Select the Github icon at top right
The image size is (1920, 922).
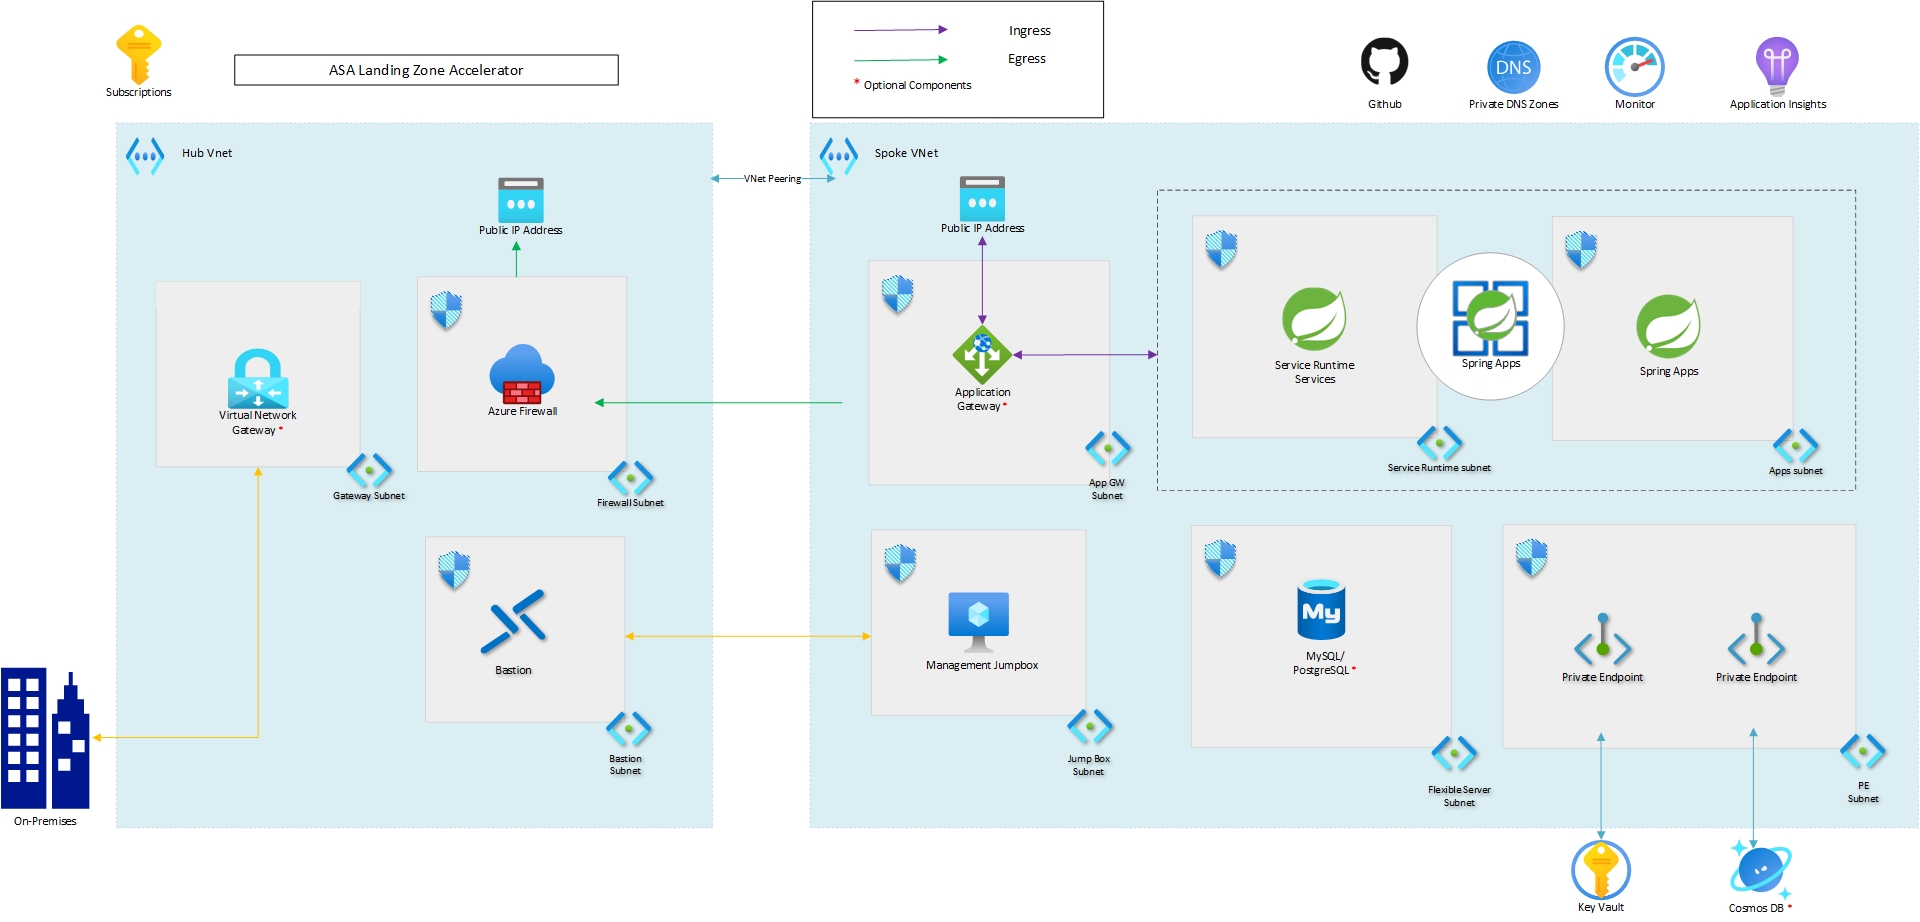coord(1384,64)
